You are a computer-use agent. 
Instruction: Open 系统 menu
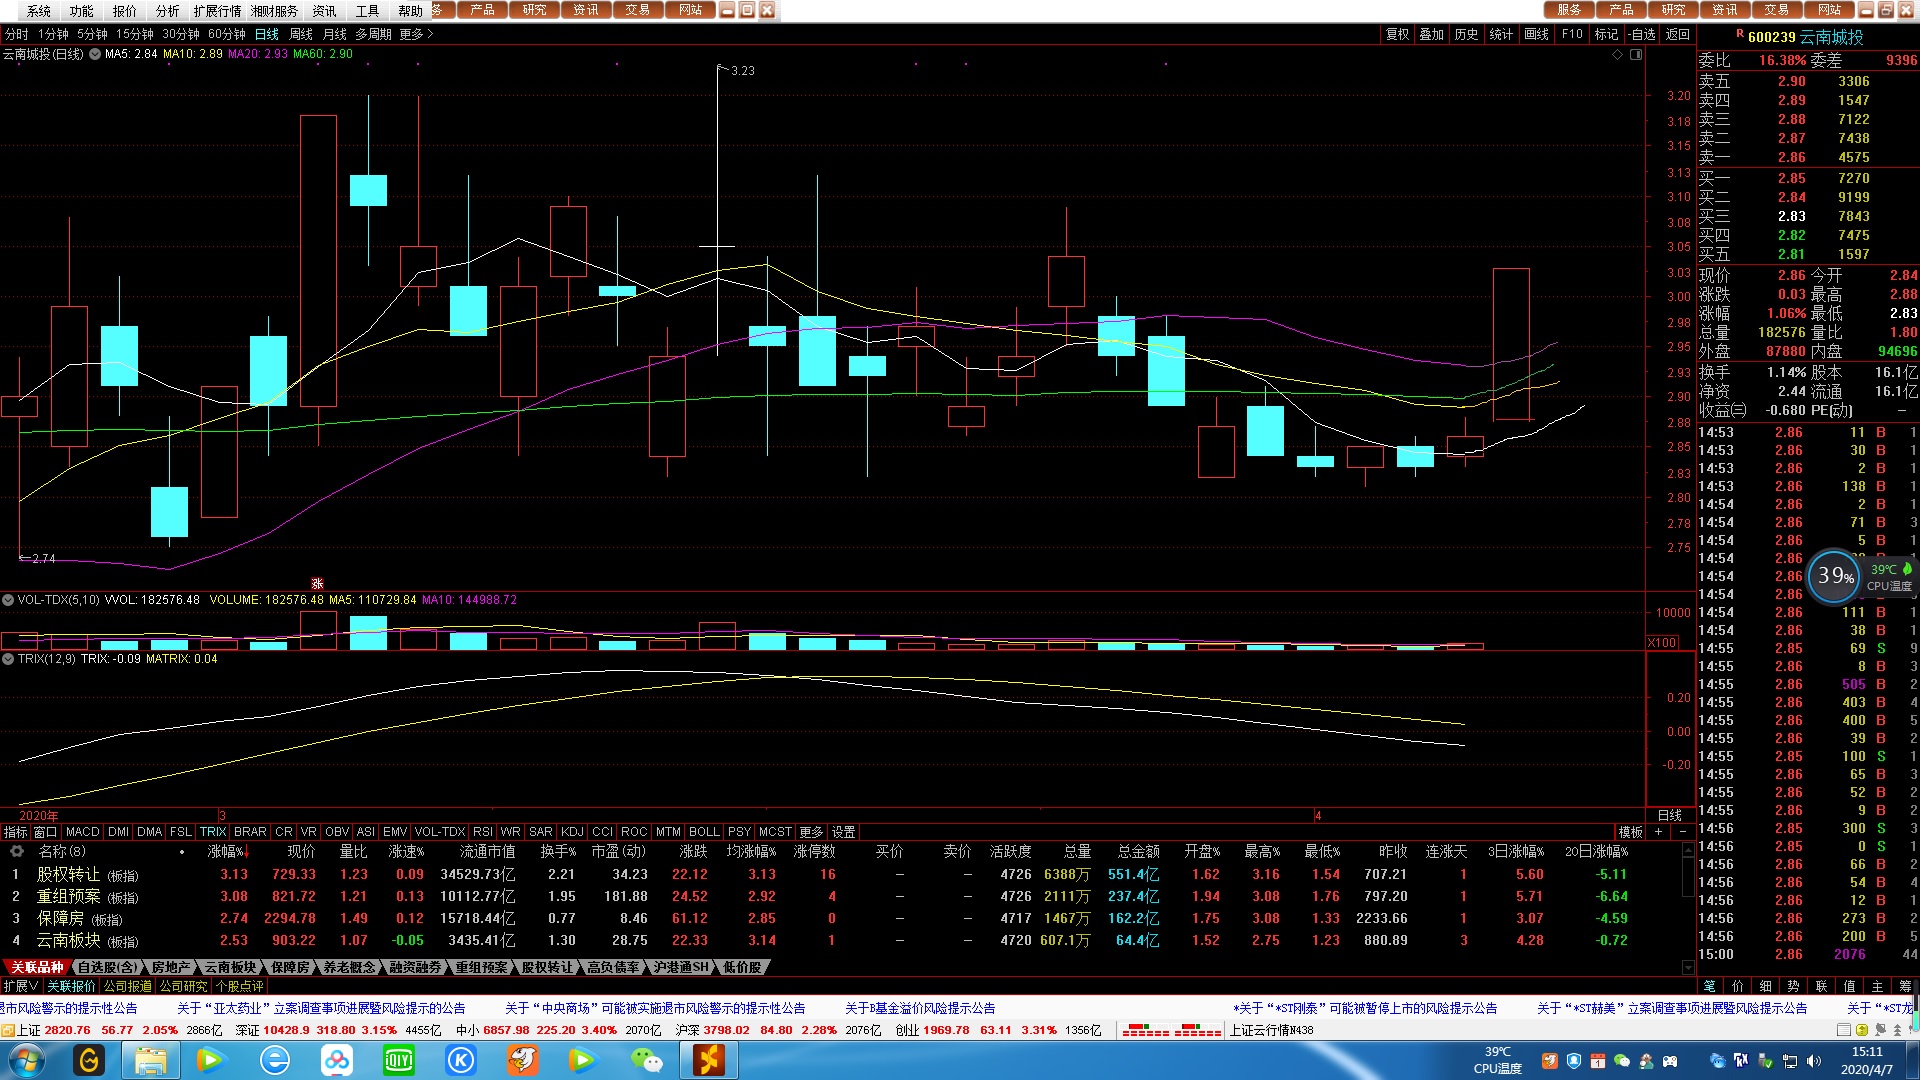tap(39, 11)
